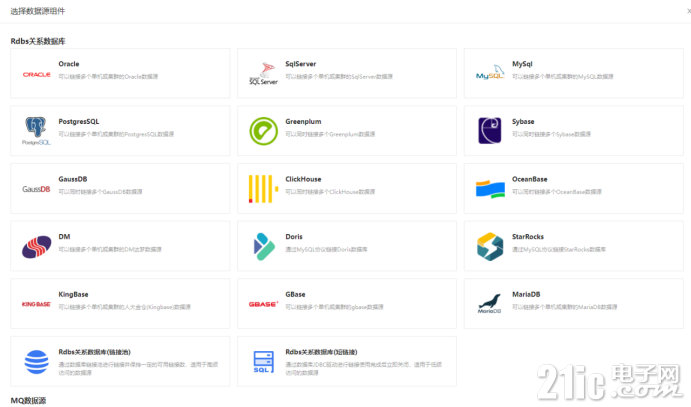Pick the OceanBase card title
691x407 pixels.
530,179
